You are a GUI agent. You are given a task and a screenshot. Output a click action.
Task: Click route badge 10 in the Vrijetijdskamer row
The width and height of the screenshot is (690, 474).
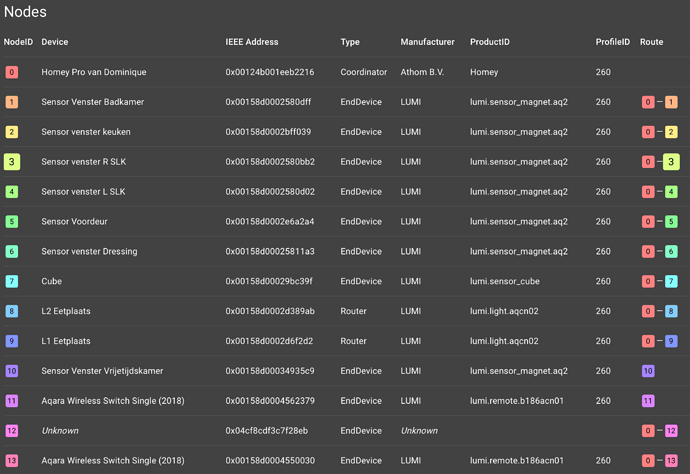648,371
